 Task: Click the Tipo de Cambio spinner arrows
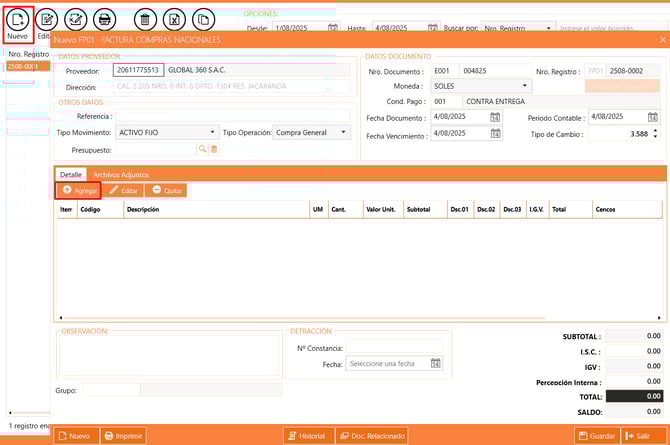coord(655,134)
